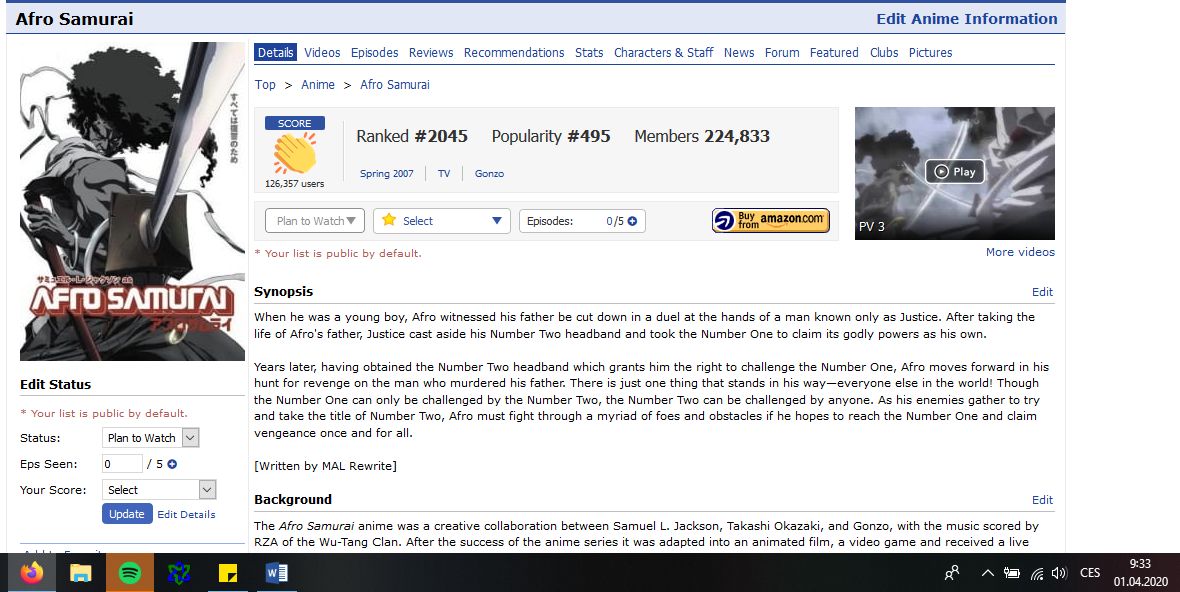This screenshot has width=1180, height=592.
Task: Click the Update button
Action: 126,514
